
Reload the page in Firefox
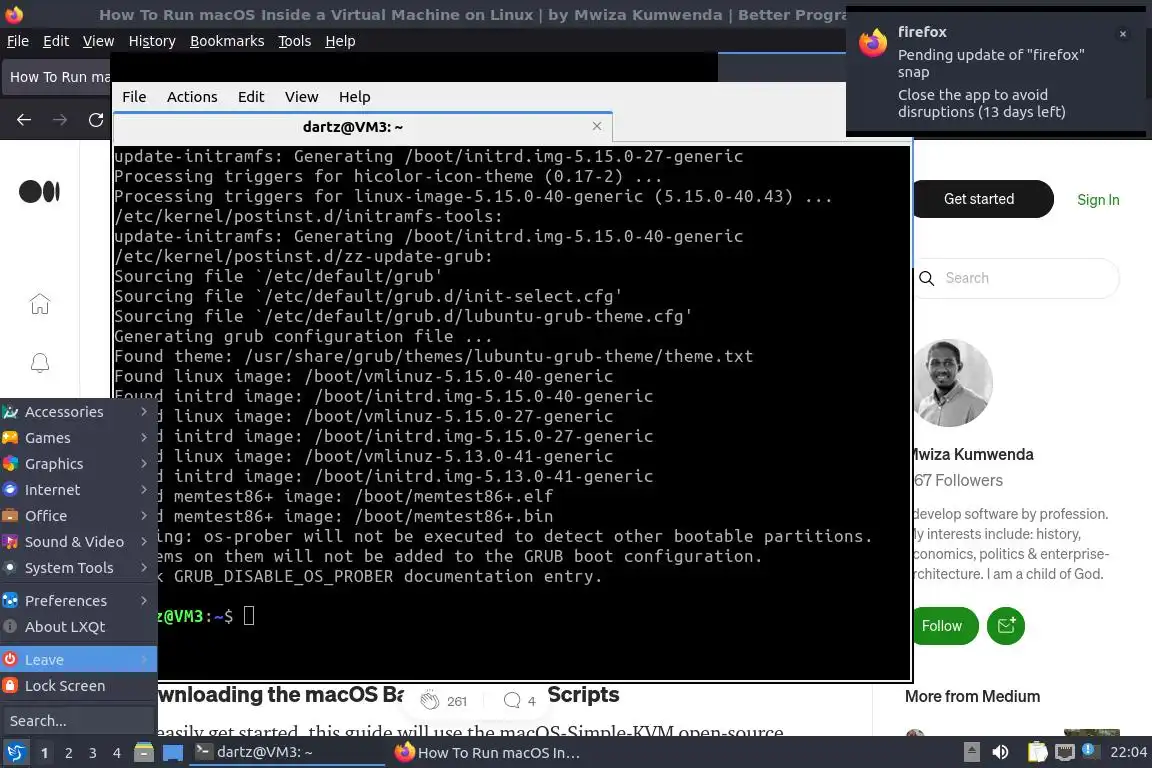point(96,120)
